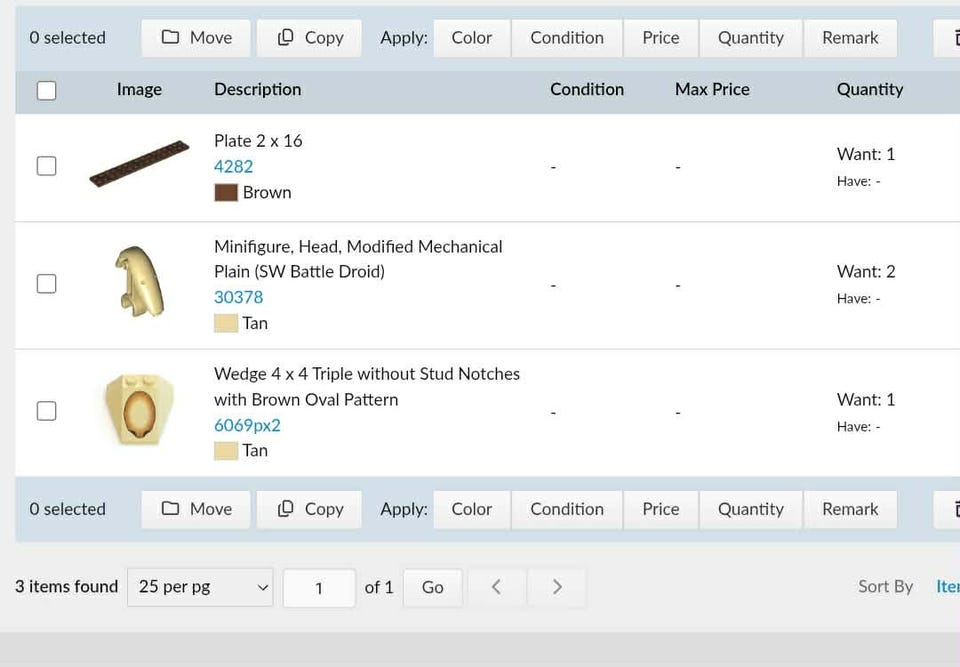The height and width of the screenshot is (667, 960).
Task: Click the bottom Copy button
Action: tap(309, 509)
